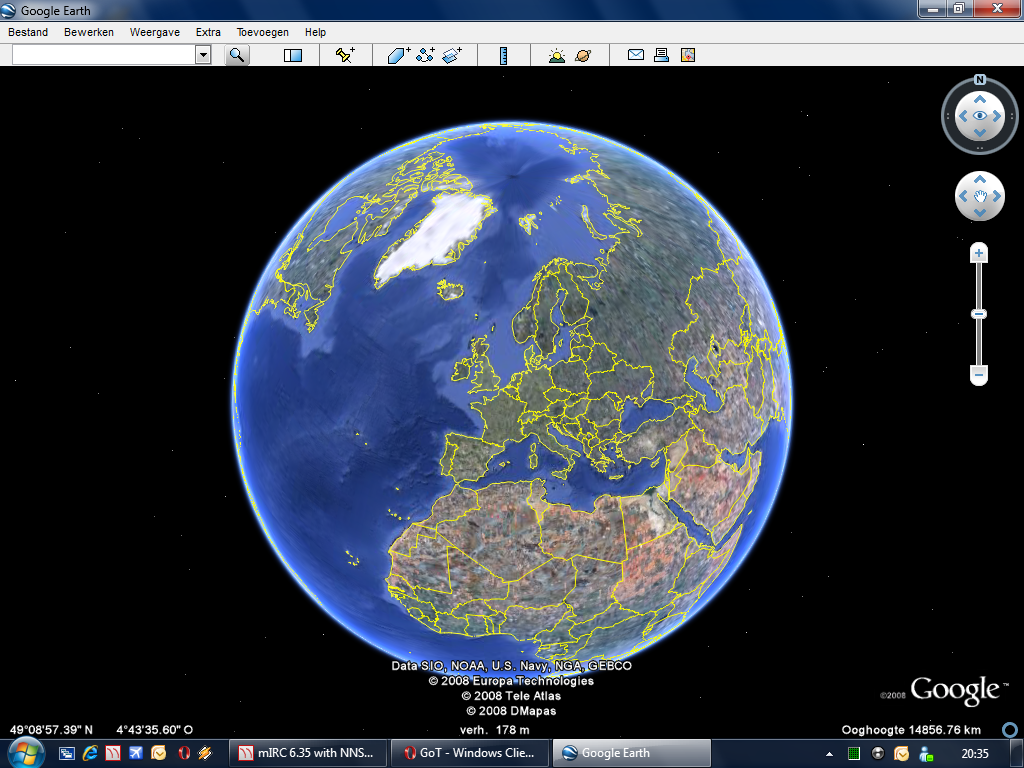
Task: Click the zoom slider handle
Action: [x=979, y=314]
